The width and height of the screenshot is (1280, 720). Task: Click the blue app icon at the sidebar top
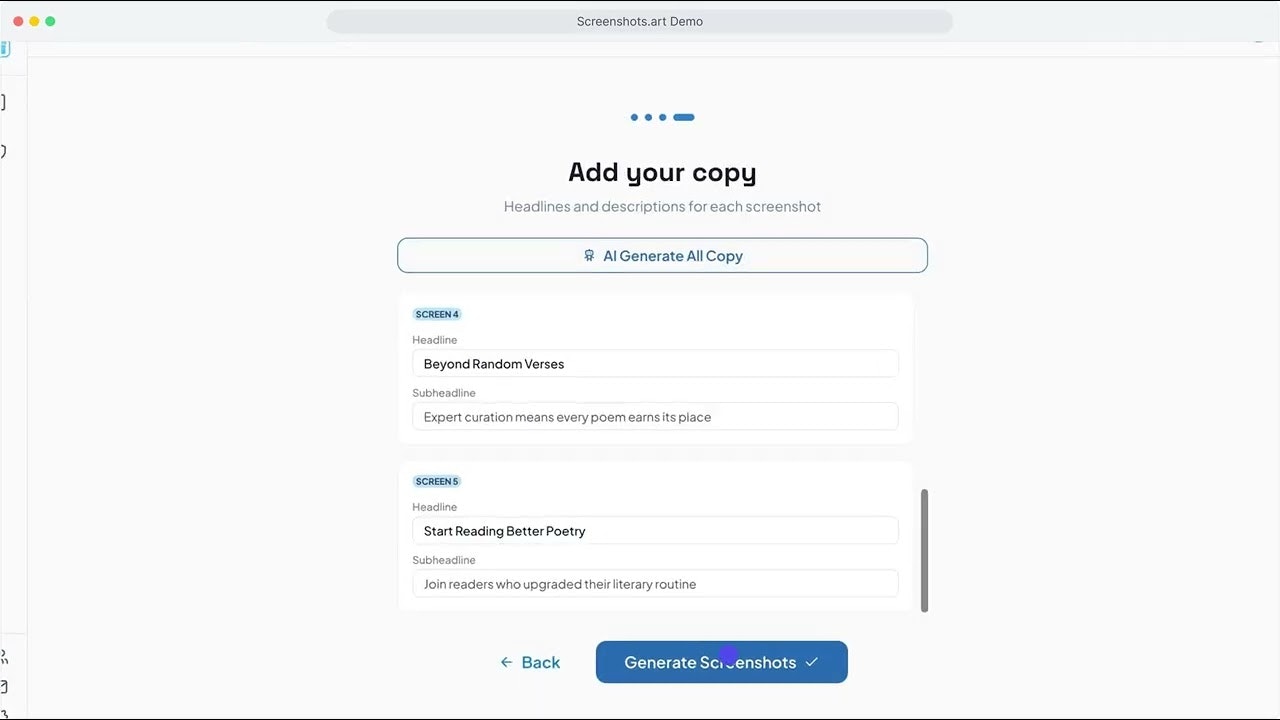tap(4, 48)
